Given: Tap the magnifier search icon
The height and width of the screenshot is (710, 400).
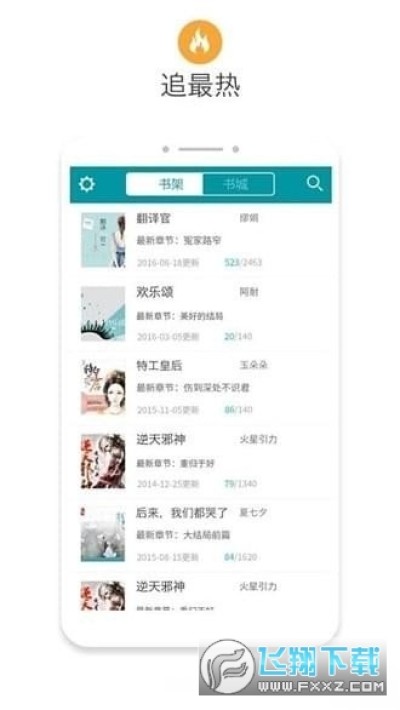Looking at the screenshot, I should [x=314, y=183].
